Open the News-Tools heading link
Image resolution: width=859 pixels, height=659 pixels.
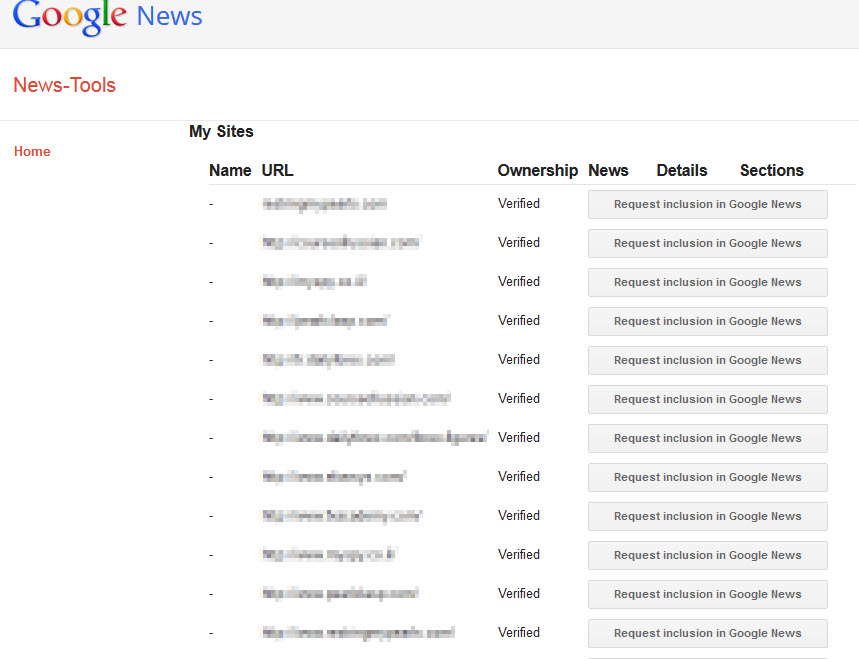click(x=65, y=85)
